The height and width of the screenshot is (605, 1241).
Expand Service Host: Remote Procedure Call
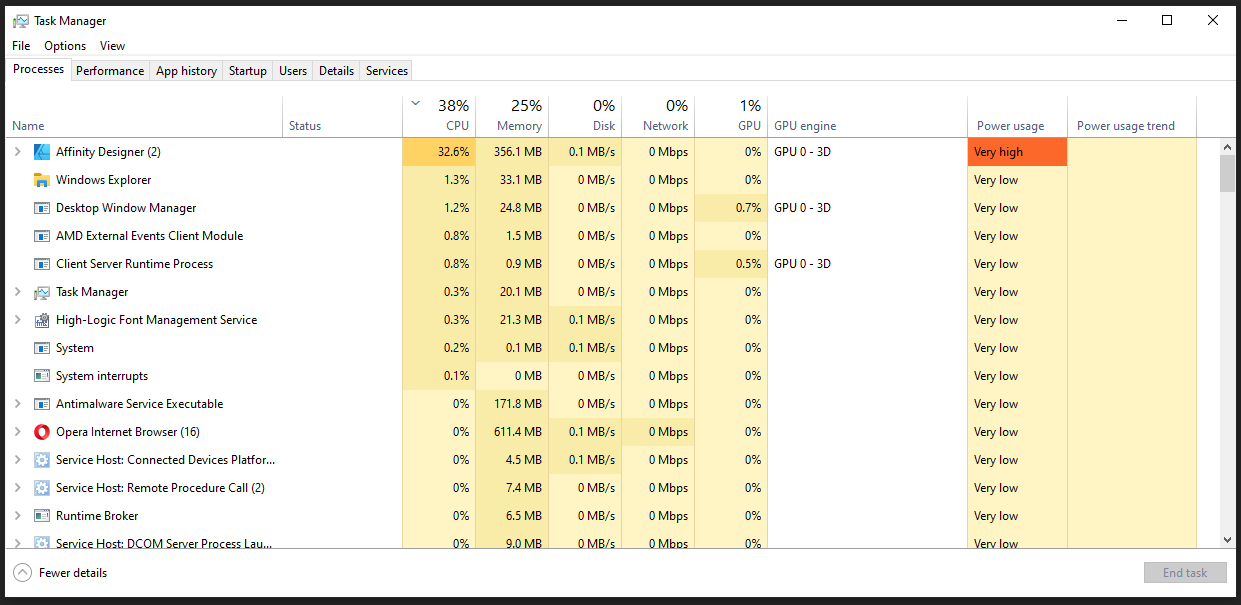click(x=17, y=488)
